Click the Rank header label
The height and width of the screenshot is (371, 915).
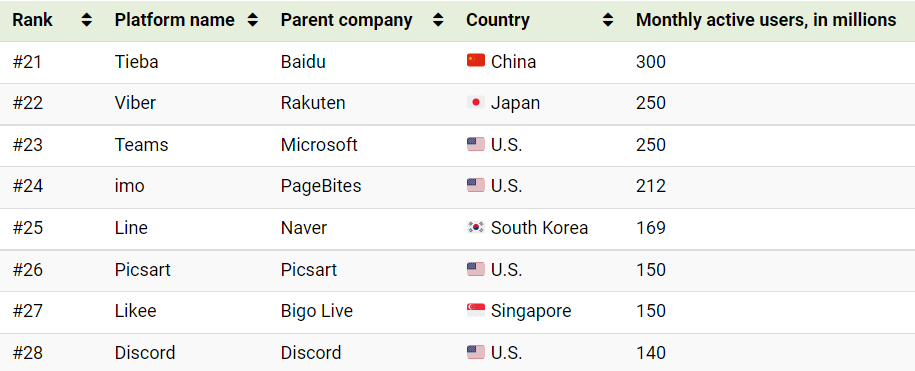point(33,20)
